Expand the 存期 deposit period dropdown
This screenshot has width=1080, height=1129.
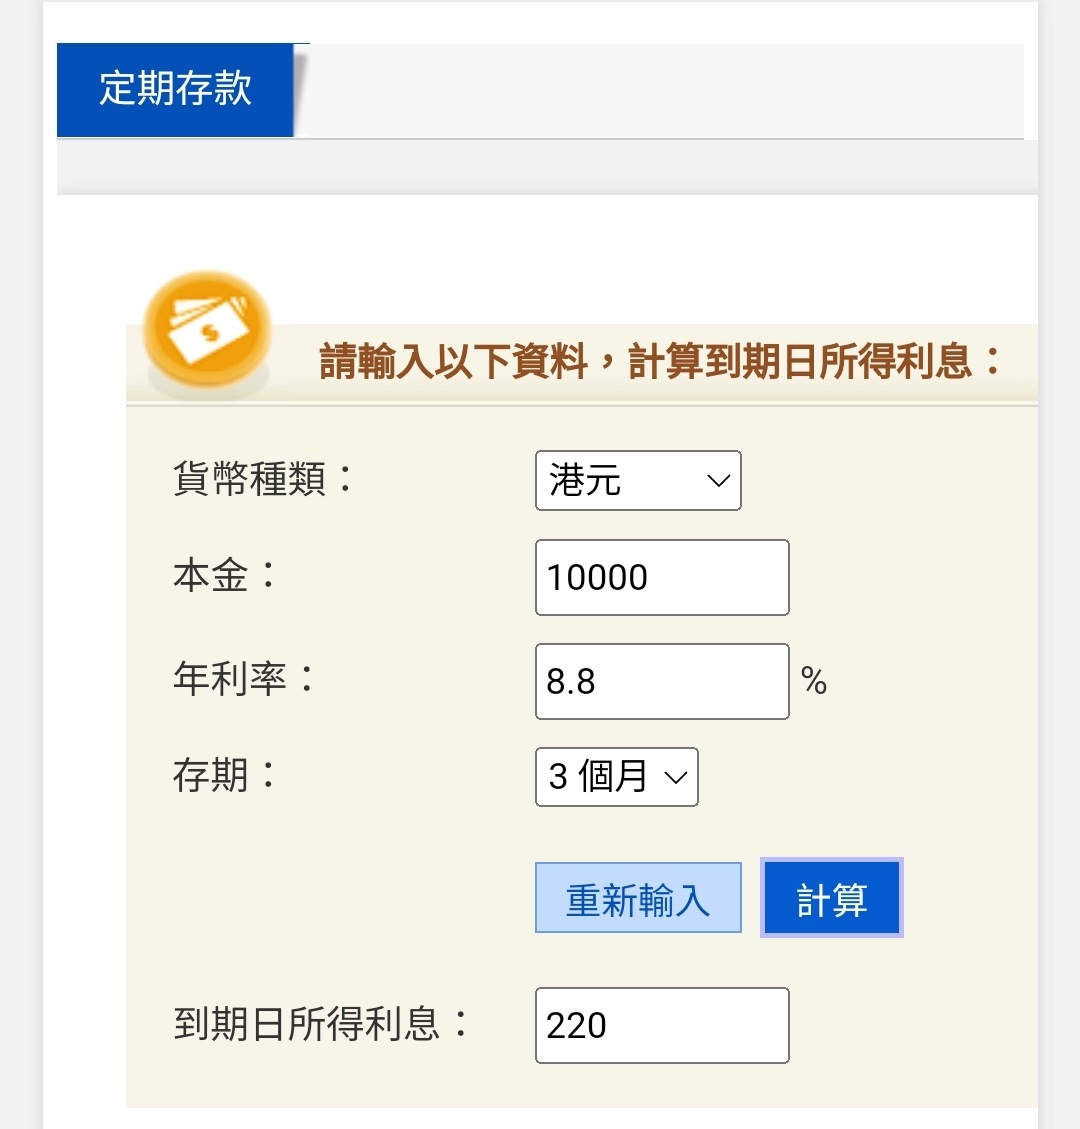coord(616,777)
